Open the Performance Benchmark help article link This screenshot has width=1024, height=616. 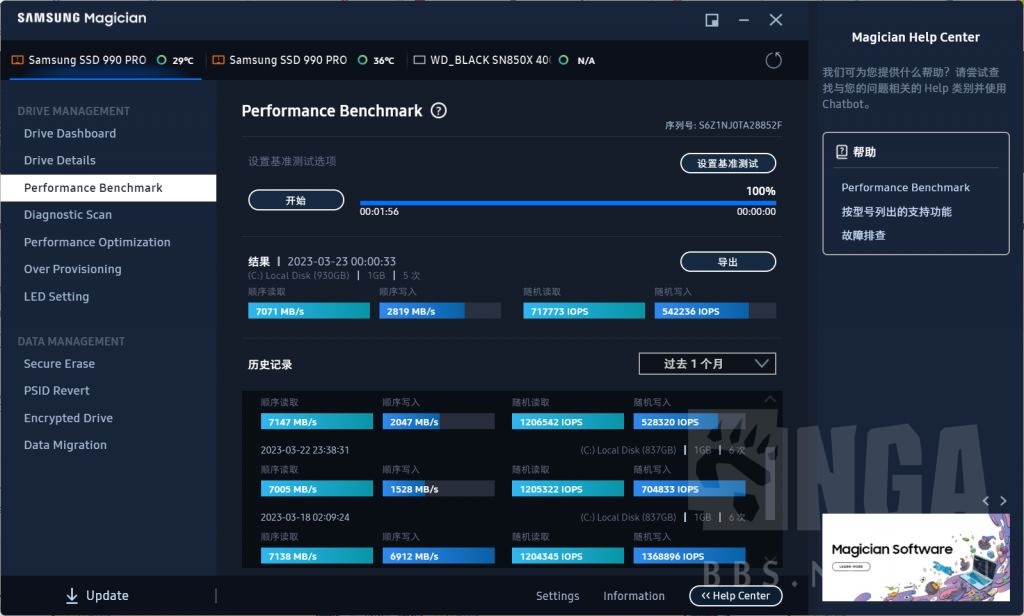click(x=905, y=187)
